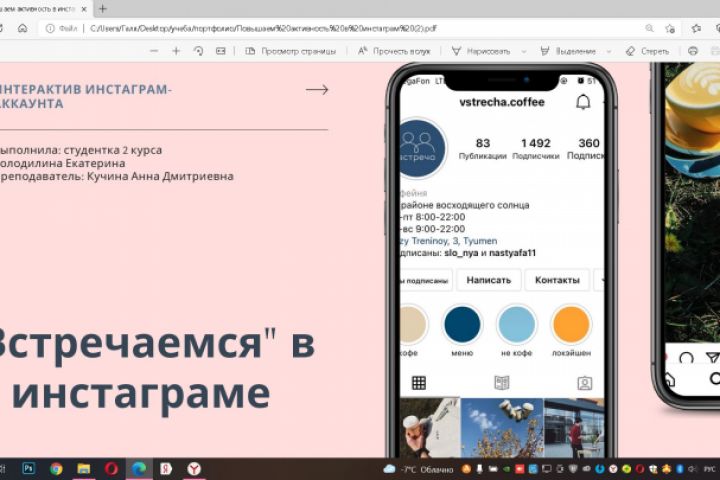
Task: Click the weather -7°C Облачно widget
Action: 418,469
